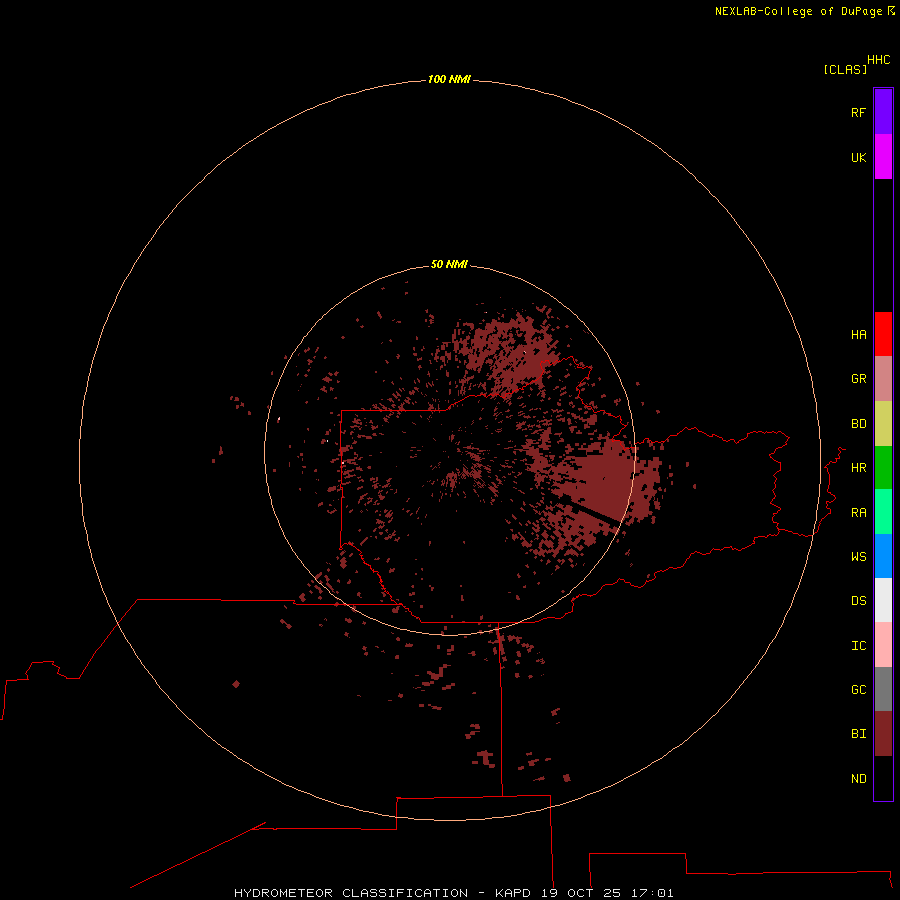Click the UK magenta legend swatch

click(883, 157)
